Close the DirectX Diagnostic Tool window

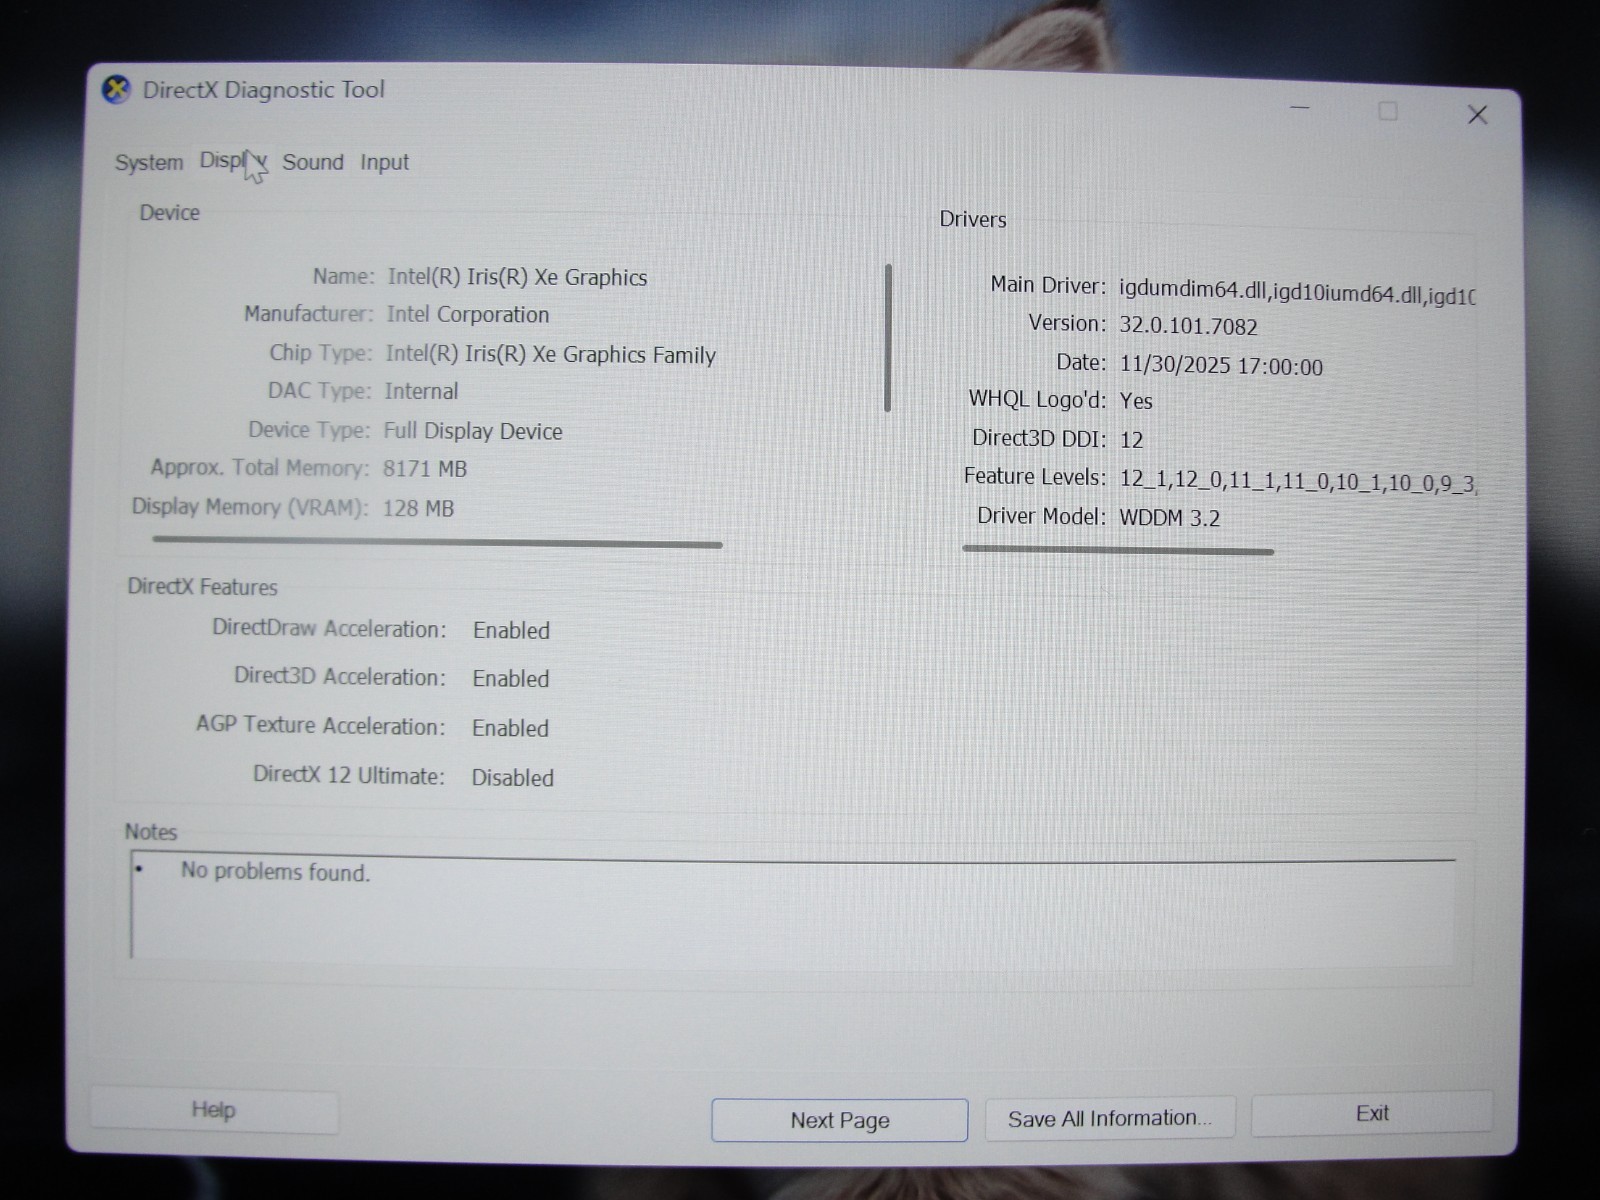pyautogui.click(x=1477, y=115)
